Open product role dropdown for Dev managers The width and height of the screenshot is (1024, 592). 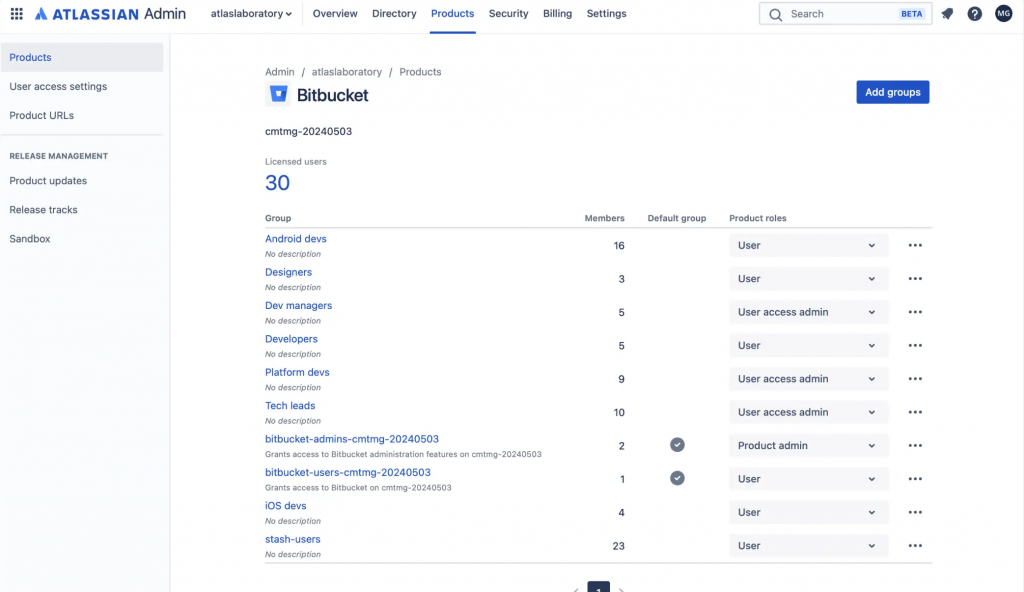pos(808,312)
